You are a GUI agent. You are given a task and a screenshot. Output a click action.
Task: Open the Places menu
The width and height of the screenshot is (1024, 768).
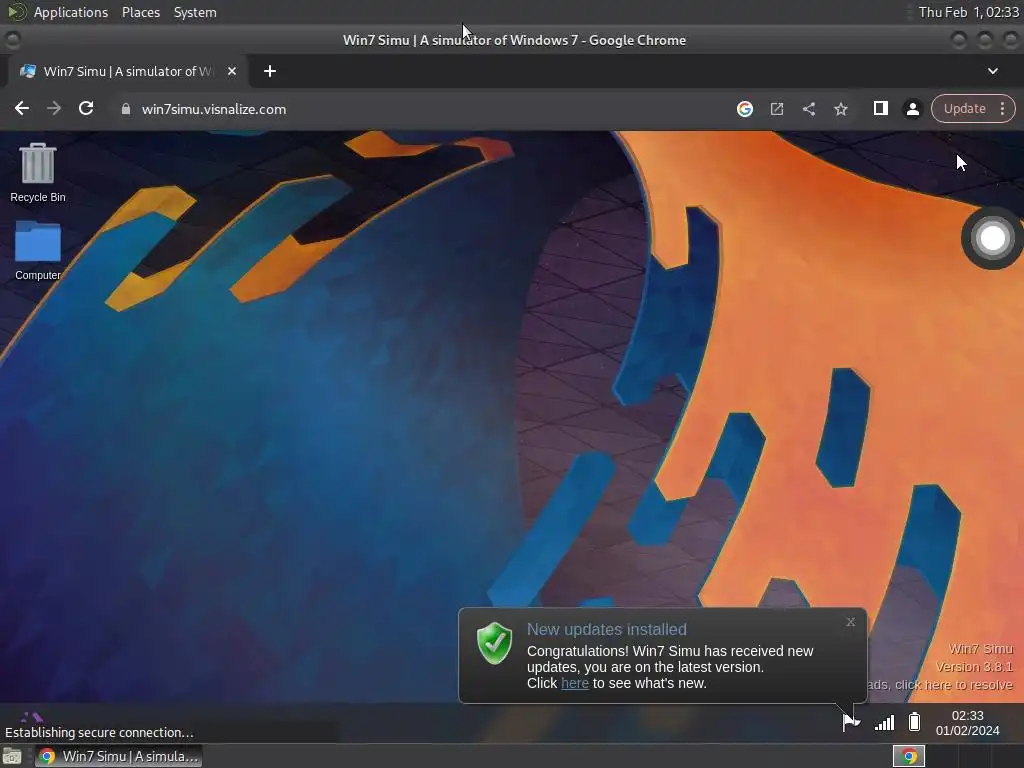[x=140, y=12]
